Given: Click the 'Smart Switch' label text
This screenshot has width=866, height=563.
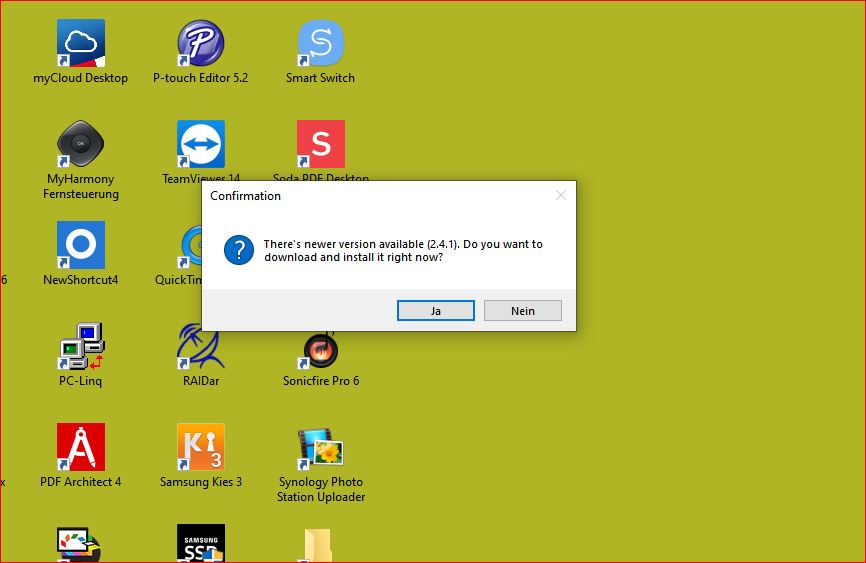Looking at the screenshot, I should [320, 78].
